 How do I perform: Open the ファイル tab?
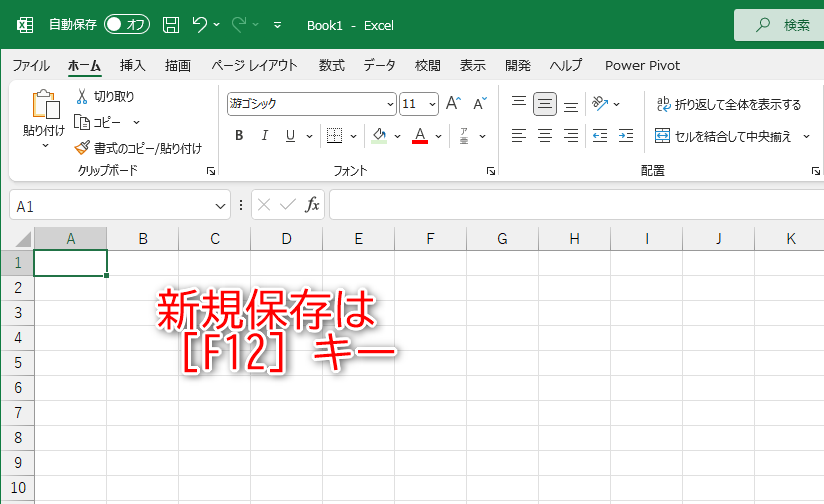(x=31, y=65)
